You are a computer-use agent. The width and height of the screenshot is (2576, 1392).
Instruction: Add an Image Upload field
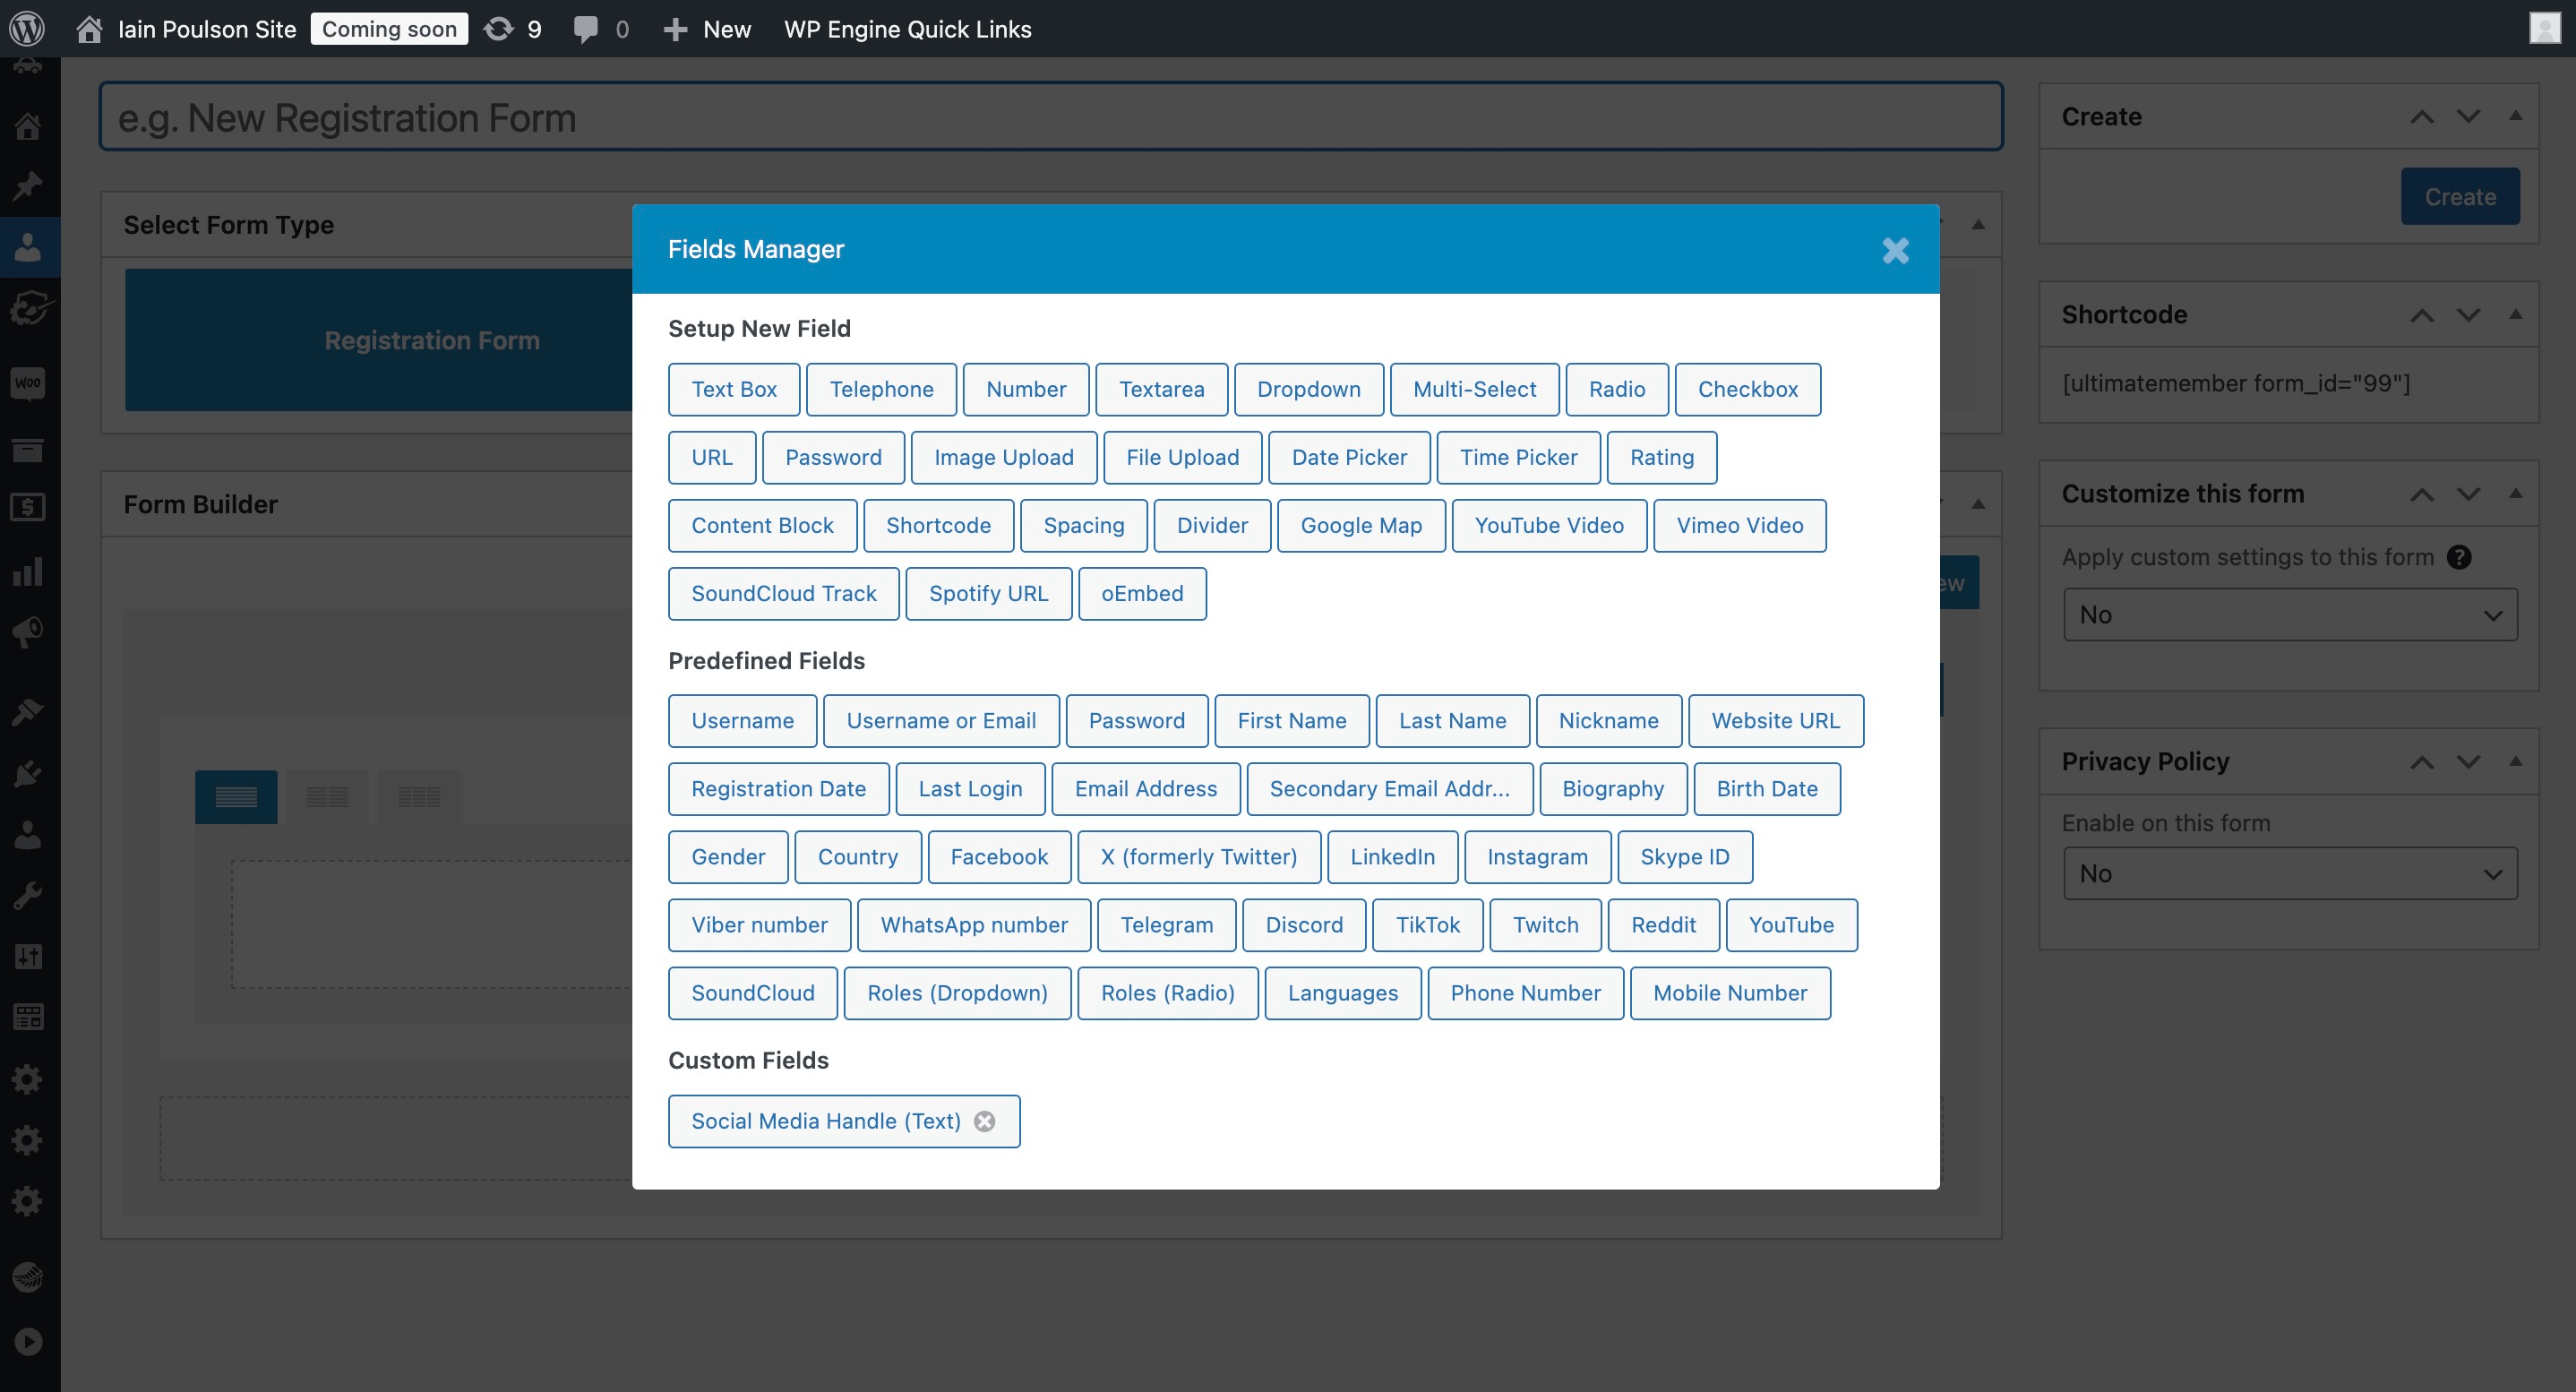click(x=1004, y=457)
